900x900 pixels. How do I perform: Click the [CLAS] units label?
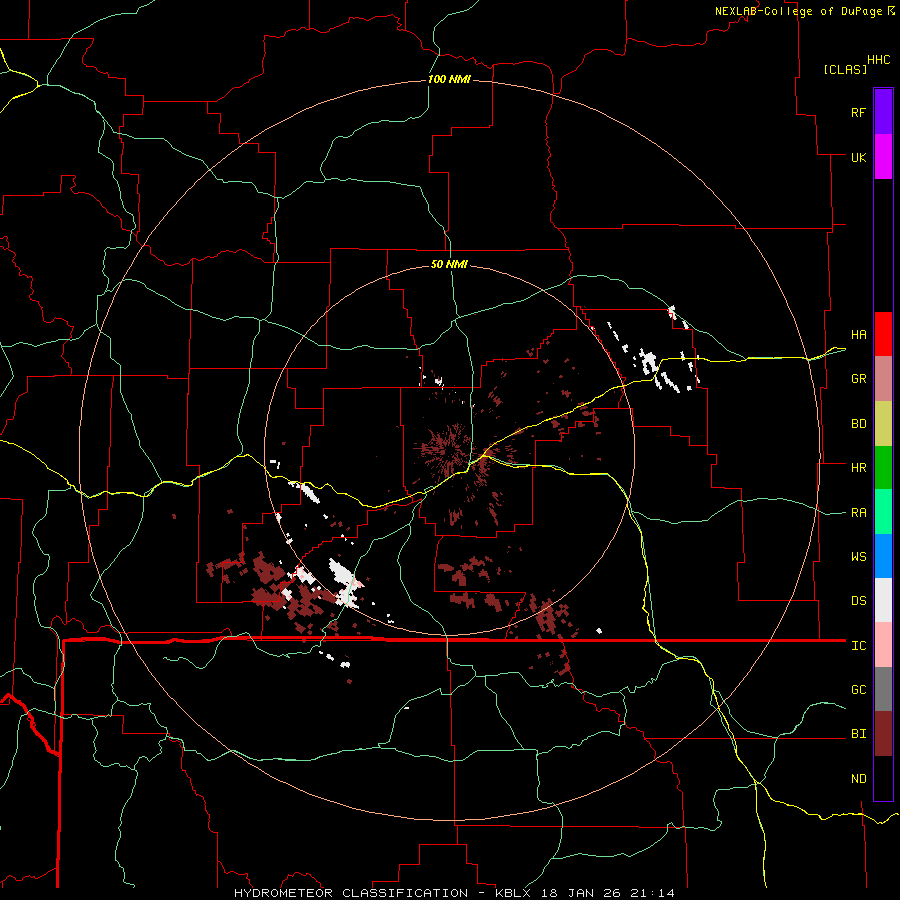pyautogui.click(x=845, y=69)
